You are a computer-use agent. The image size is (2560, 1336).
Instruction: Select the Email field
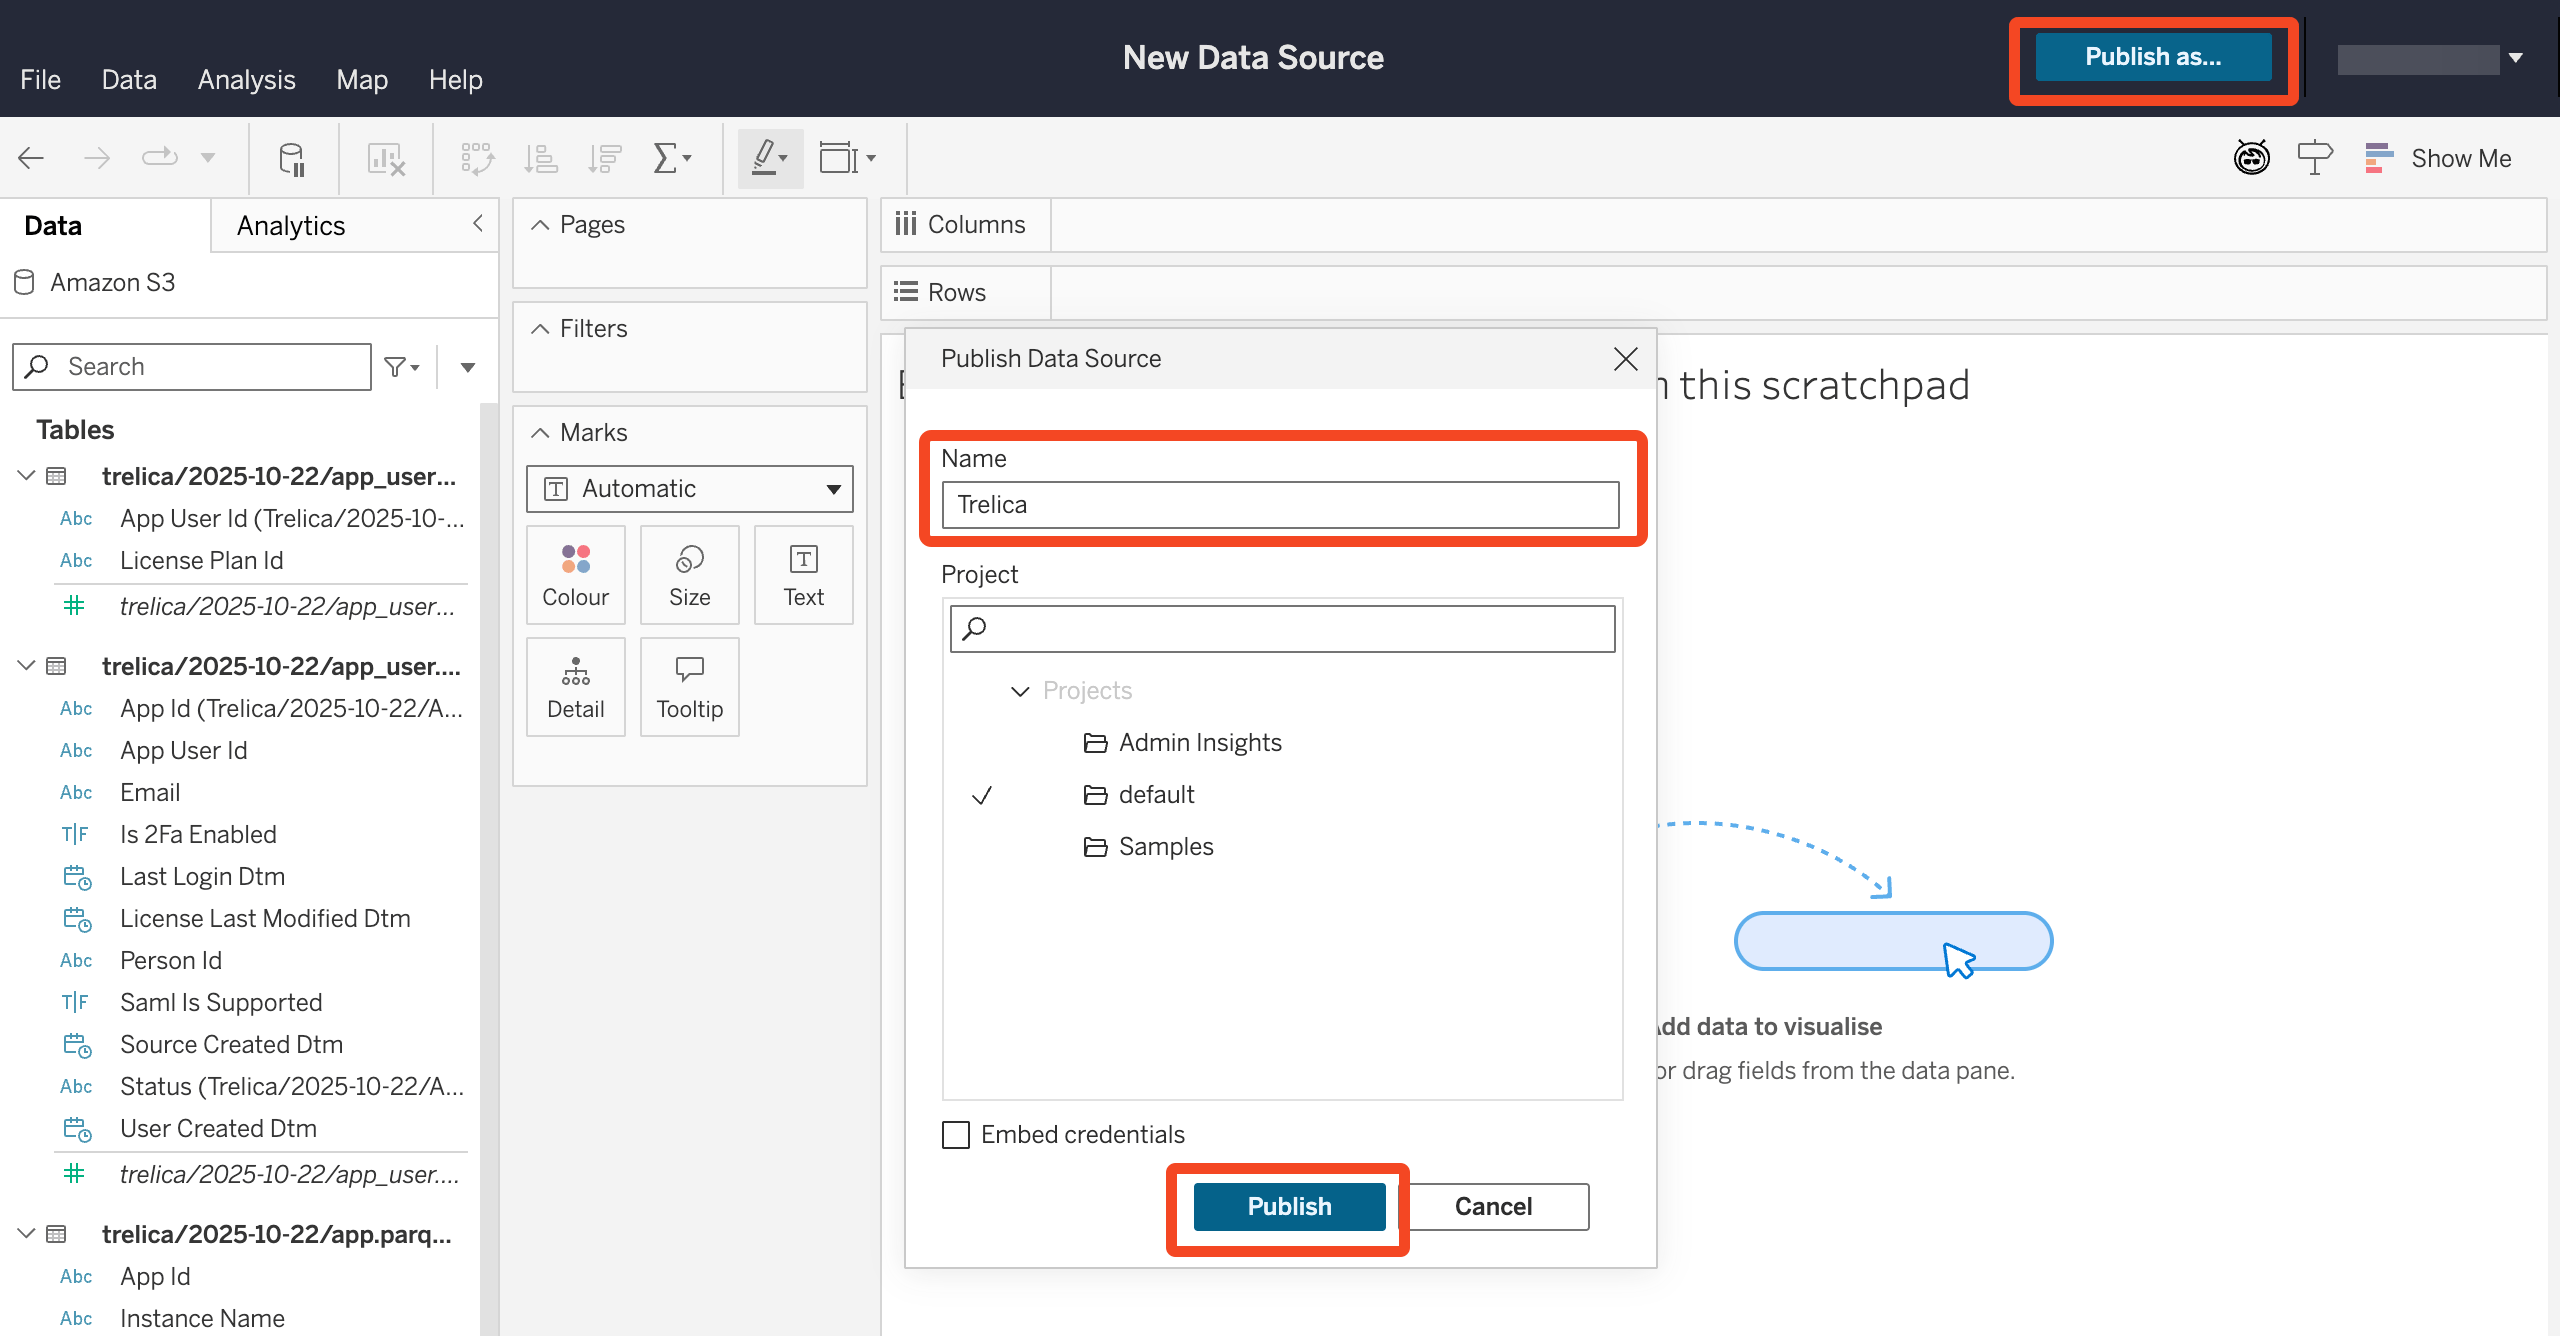(x=150, y=793)
